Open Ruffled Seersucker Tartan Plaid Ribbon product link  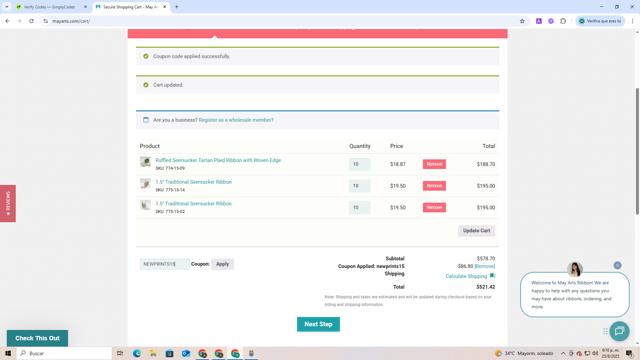[x=218, y=160]
